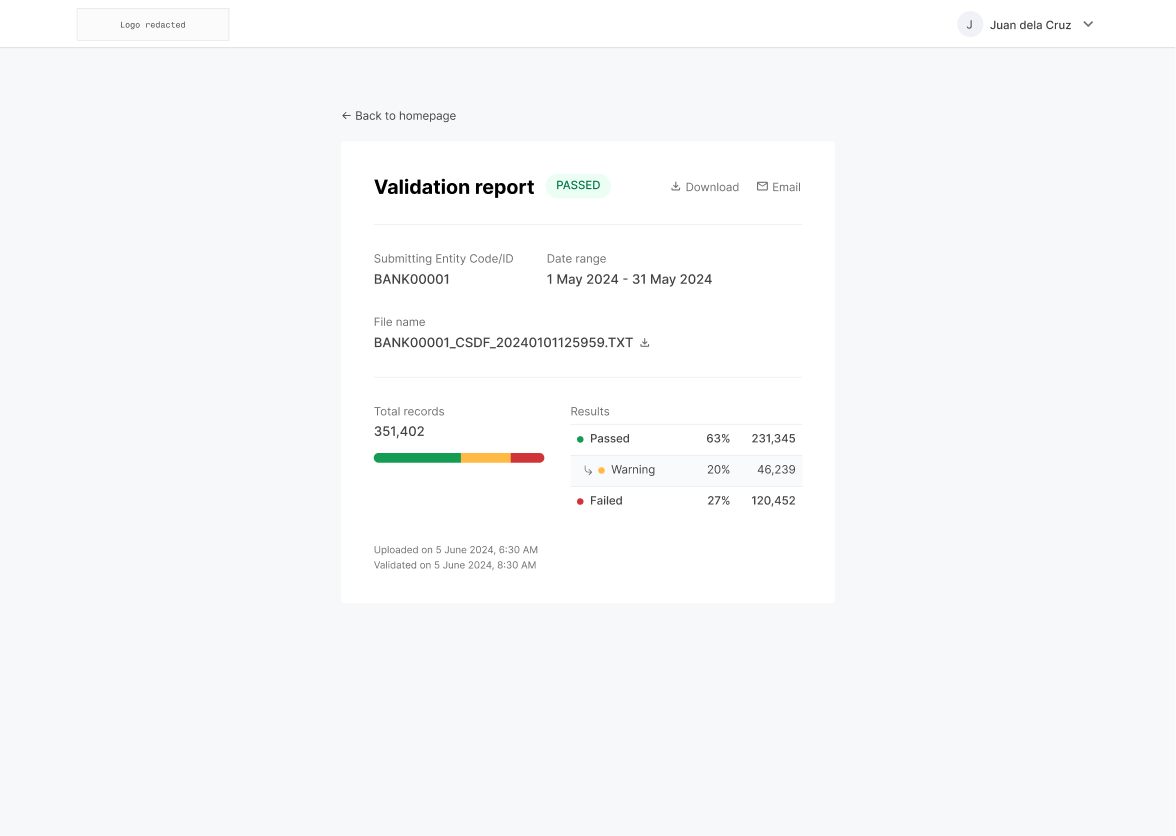Click the envelope icon beside Email
This screenshot has height=836, width=1176.
pos(763,186)
